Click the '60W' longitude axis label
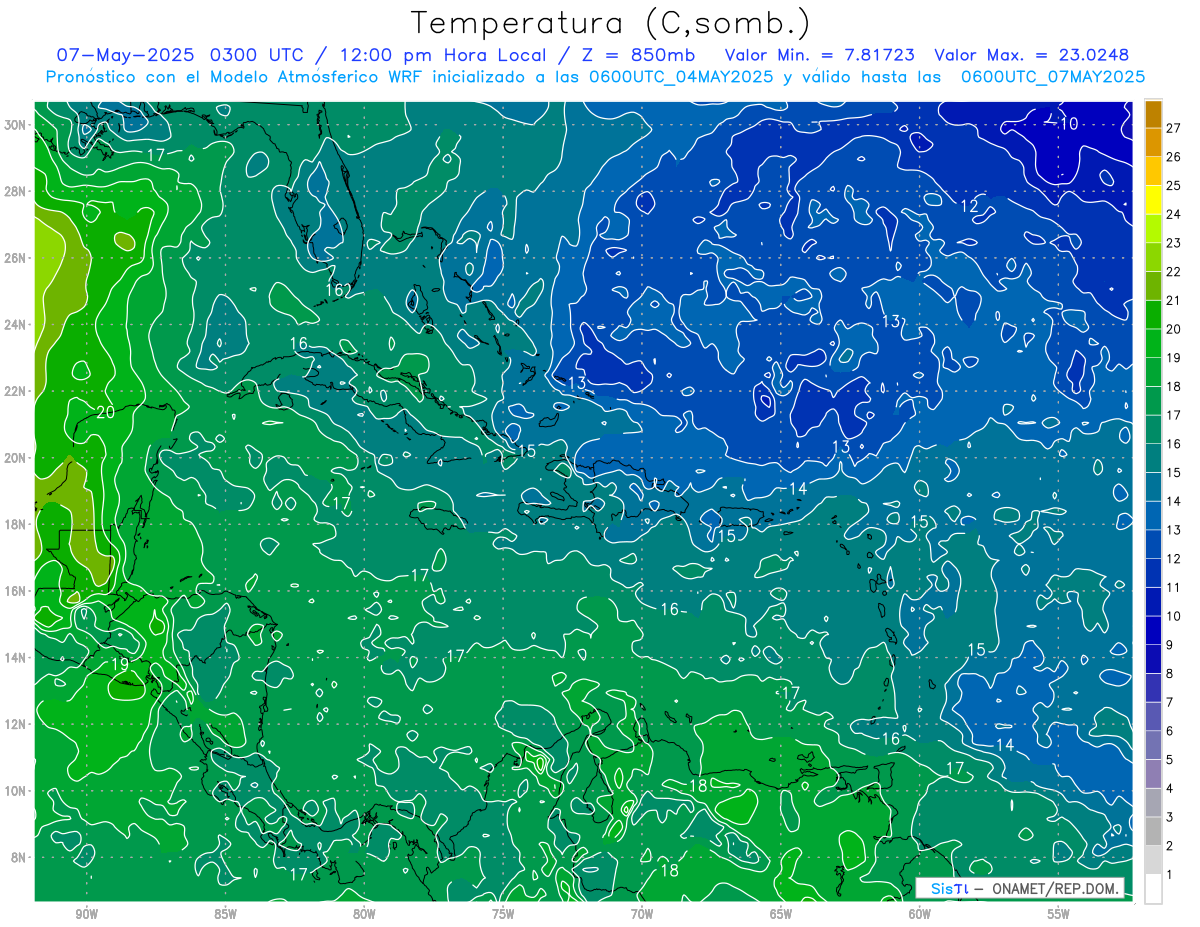 [x=920, y=914]
